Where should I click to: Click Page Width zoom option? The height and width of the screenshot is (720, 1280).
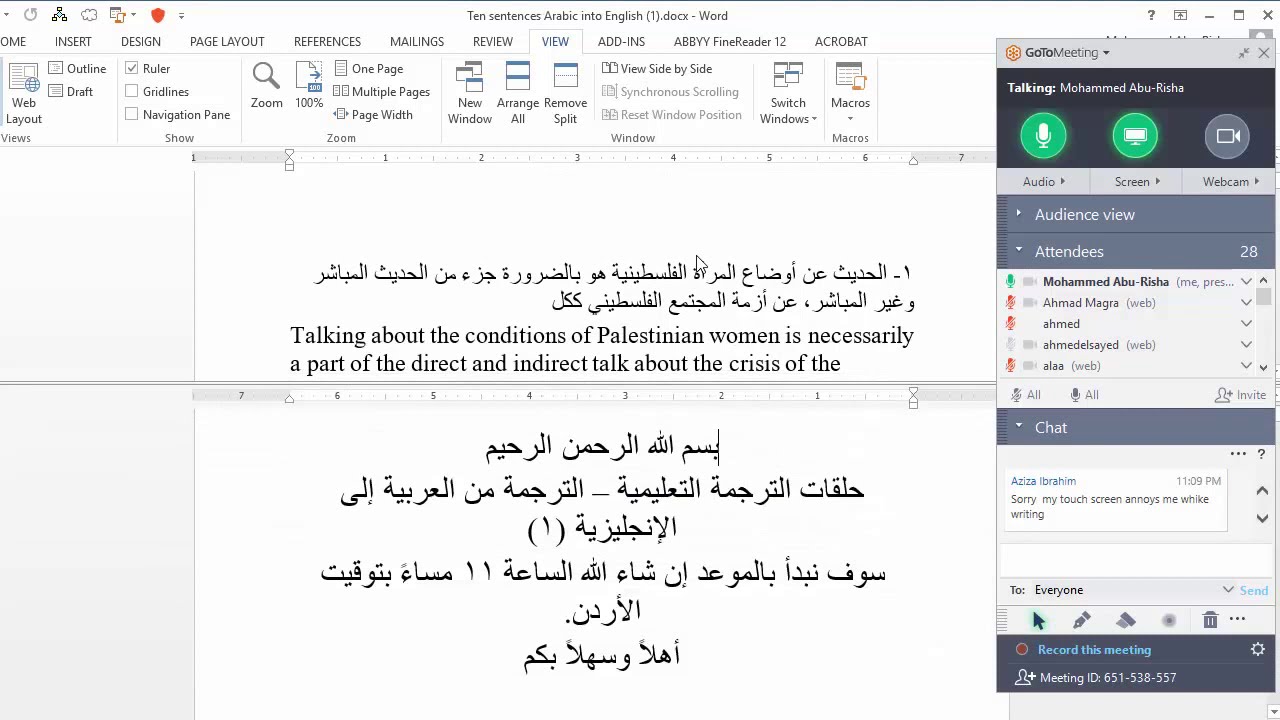(373, 115)
